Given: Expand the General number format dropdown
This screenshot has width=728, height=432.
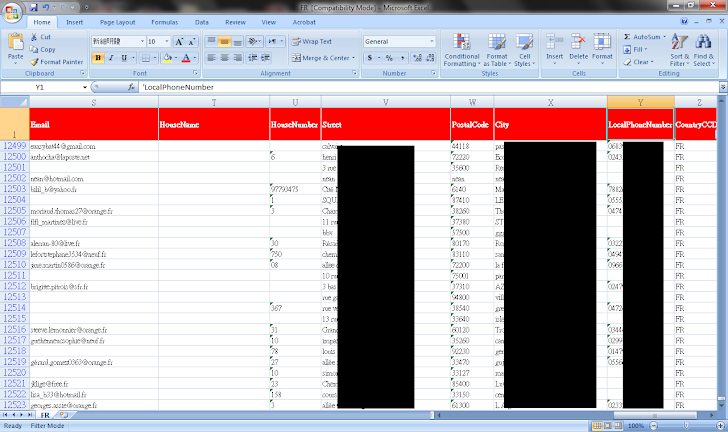Looking at the screenshot, I should [432, 42].
